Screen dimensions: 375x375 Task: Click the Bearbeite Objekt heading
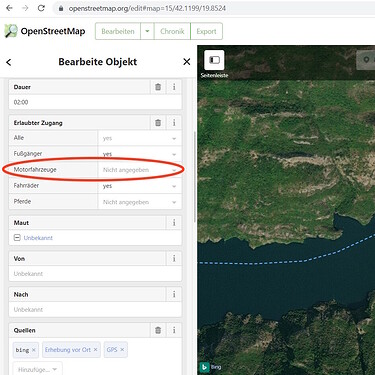(98, 62)
